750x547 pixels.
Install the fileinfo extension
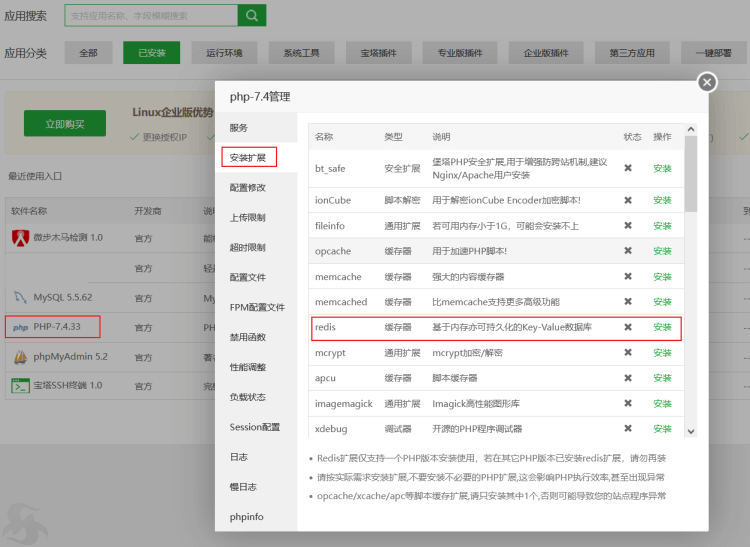662,225
